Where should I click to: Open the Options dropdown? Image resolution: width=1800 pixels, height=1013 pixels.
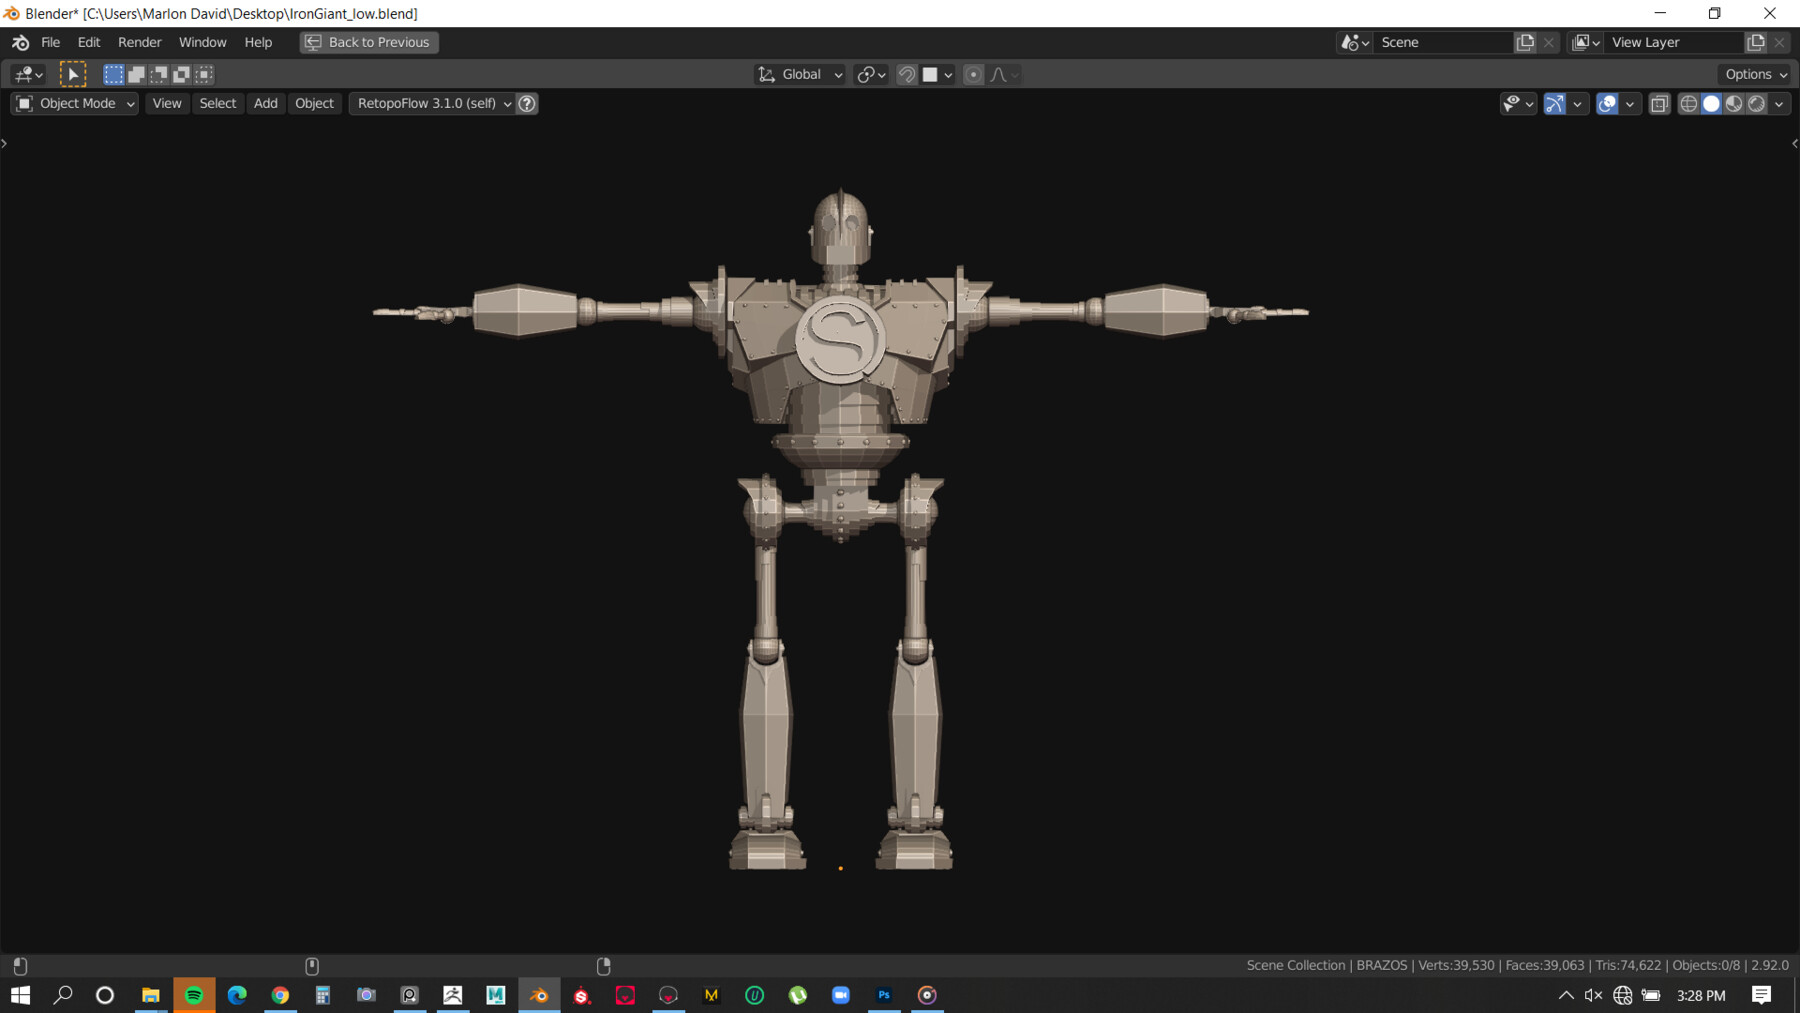(1756, 74)
